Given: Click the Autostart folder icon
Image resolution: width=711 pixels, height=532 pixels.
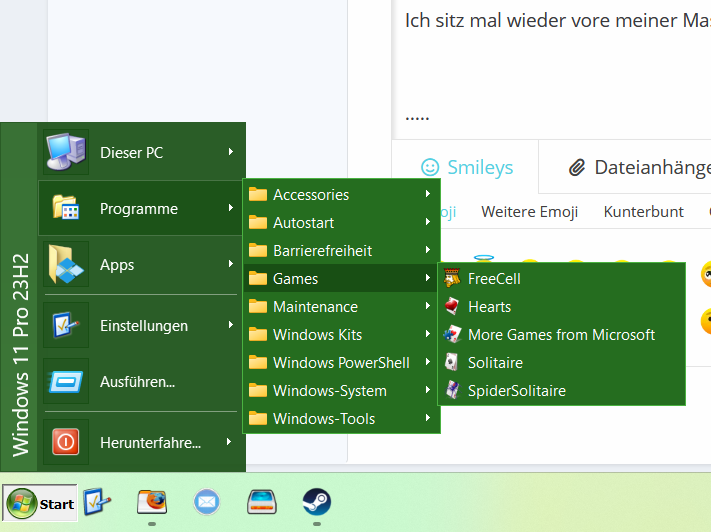Looking at the screenshot, I should (x=258, y=222).
